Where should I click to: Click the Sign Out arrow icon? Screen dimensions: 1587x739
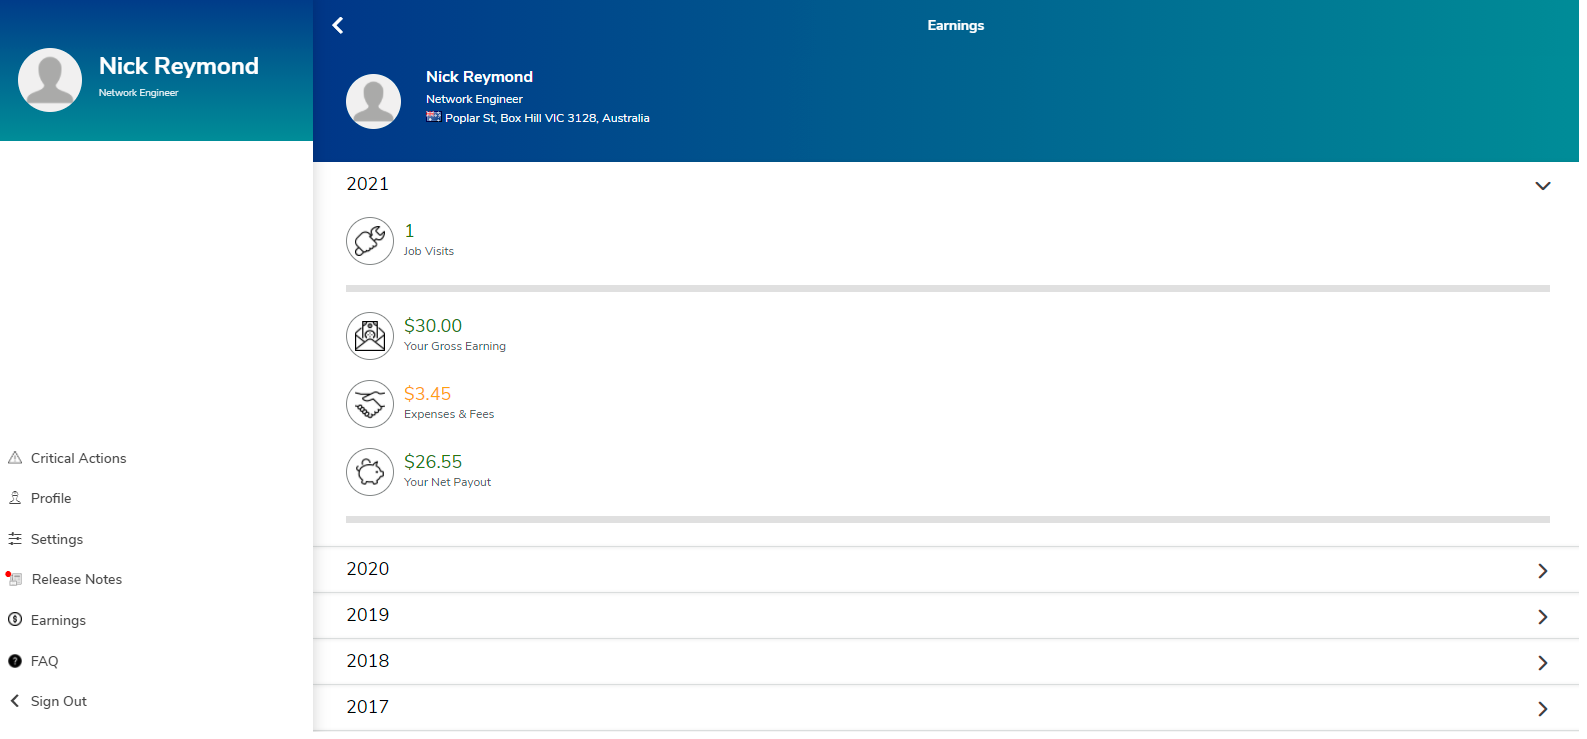tap(15, 701)
